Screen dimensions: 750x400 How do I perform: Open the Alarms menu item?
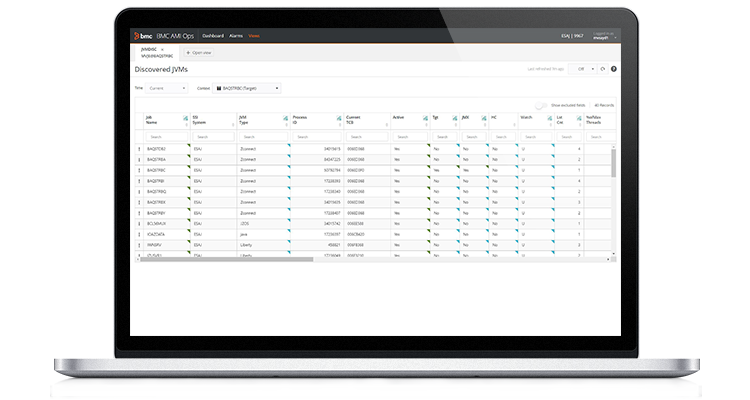(x=236, y=35)
